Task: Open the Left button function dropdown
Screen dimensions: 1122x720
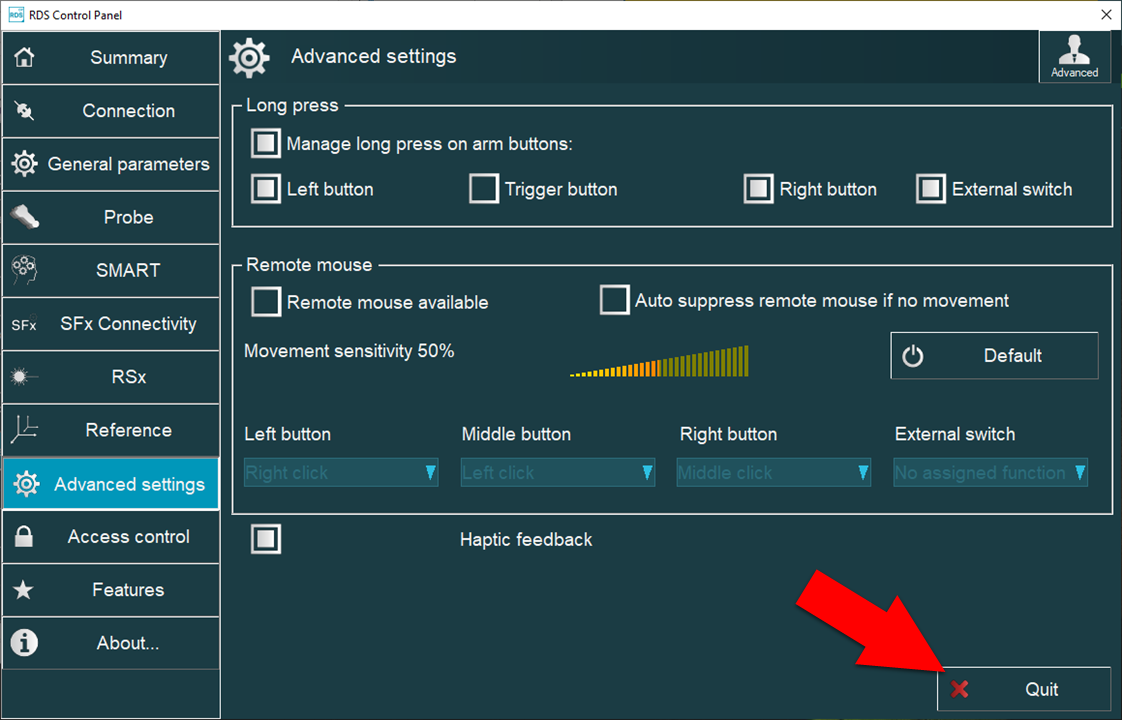Action: tap(341, 473)
